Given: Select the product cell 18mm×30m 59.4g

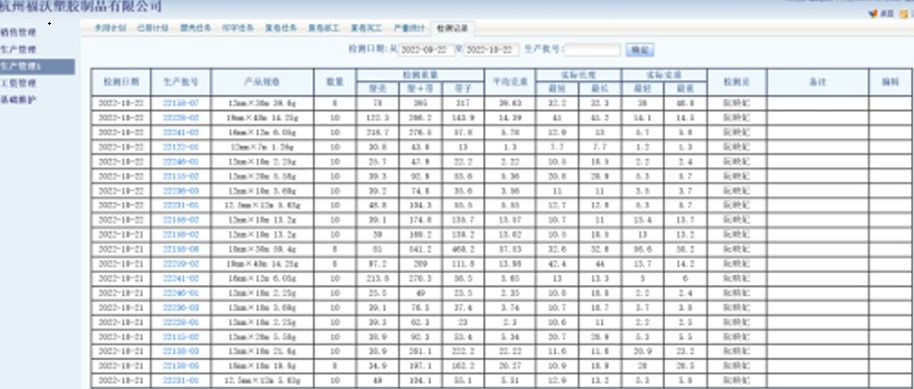Looking at the screenshot, I should [x=262, y=249].
